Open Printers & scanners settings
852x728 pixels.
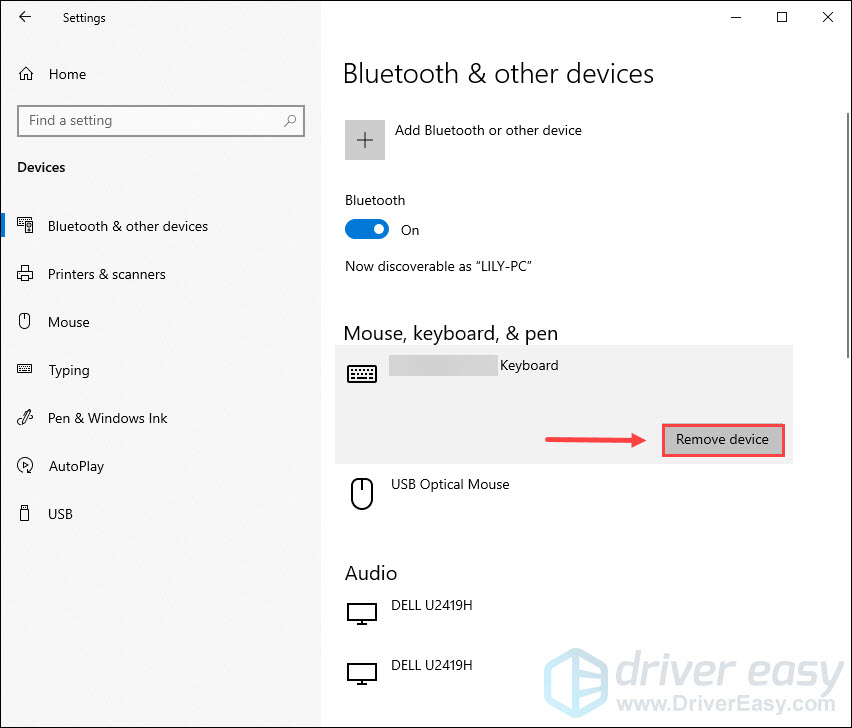[106, 274]
